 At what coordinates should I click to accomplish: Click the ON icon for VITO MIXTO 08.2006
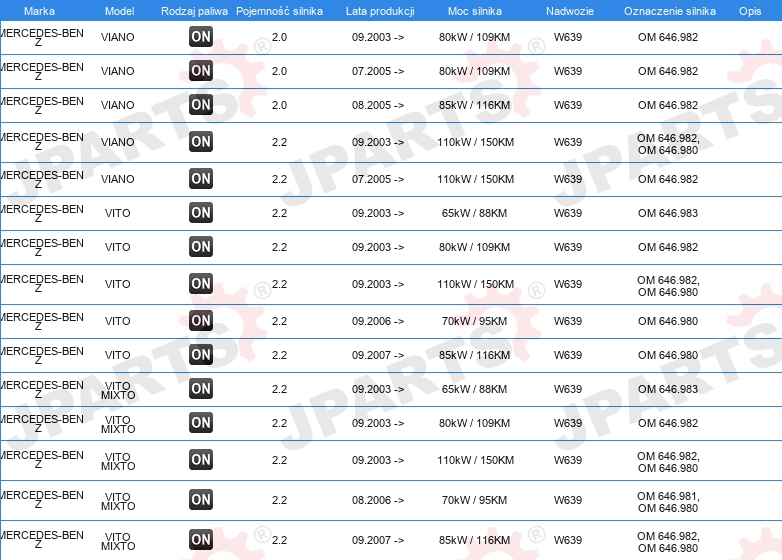[201, 500]
